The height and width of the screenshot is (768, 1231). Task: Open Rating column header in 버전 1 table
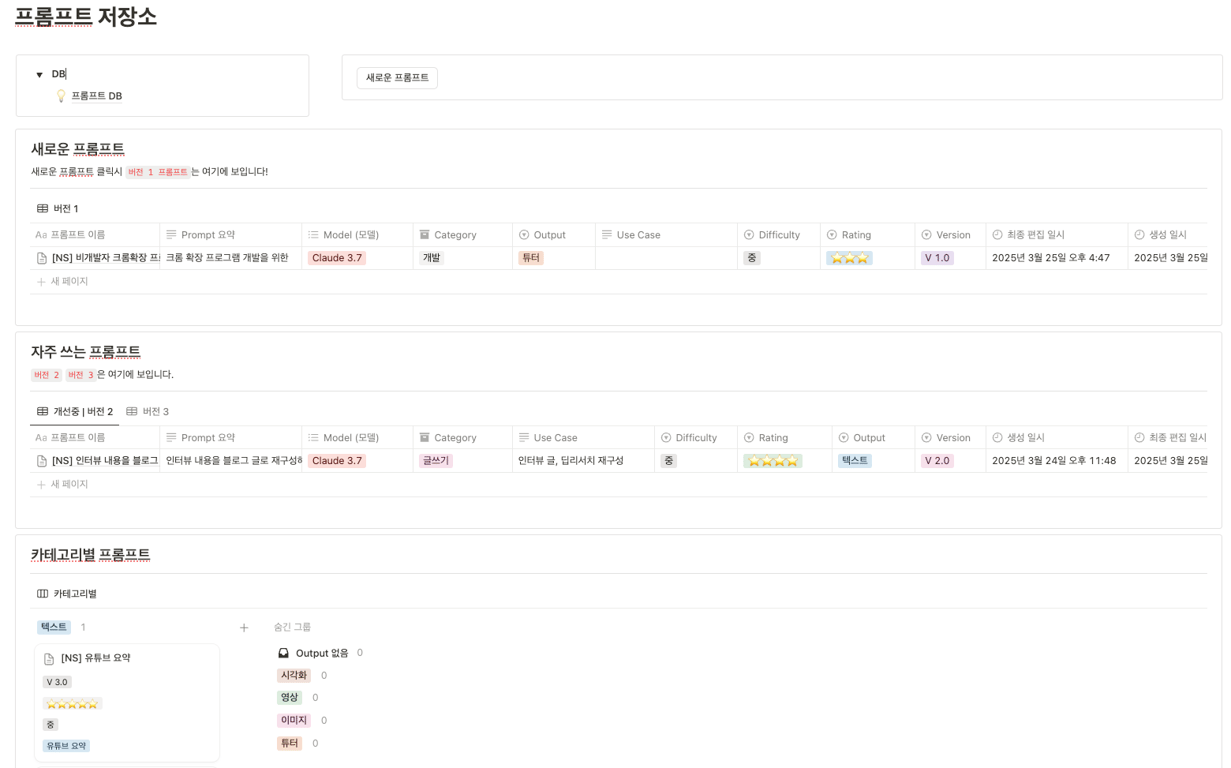pyautogui.click(x=867, y=235)
